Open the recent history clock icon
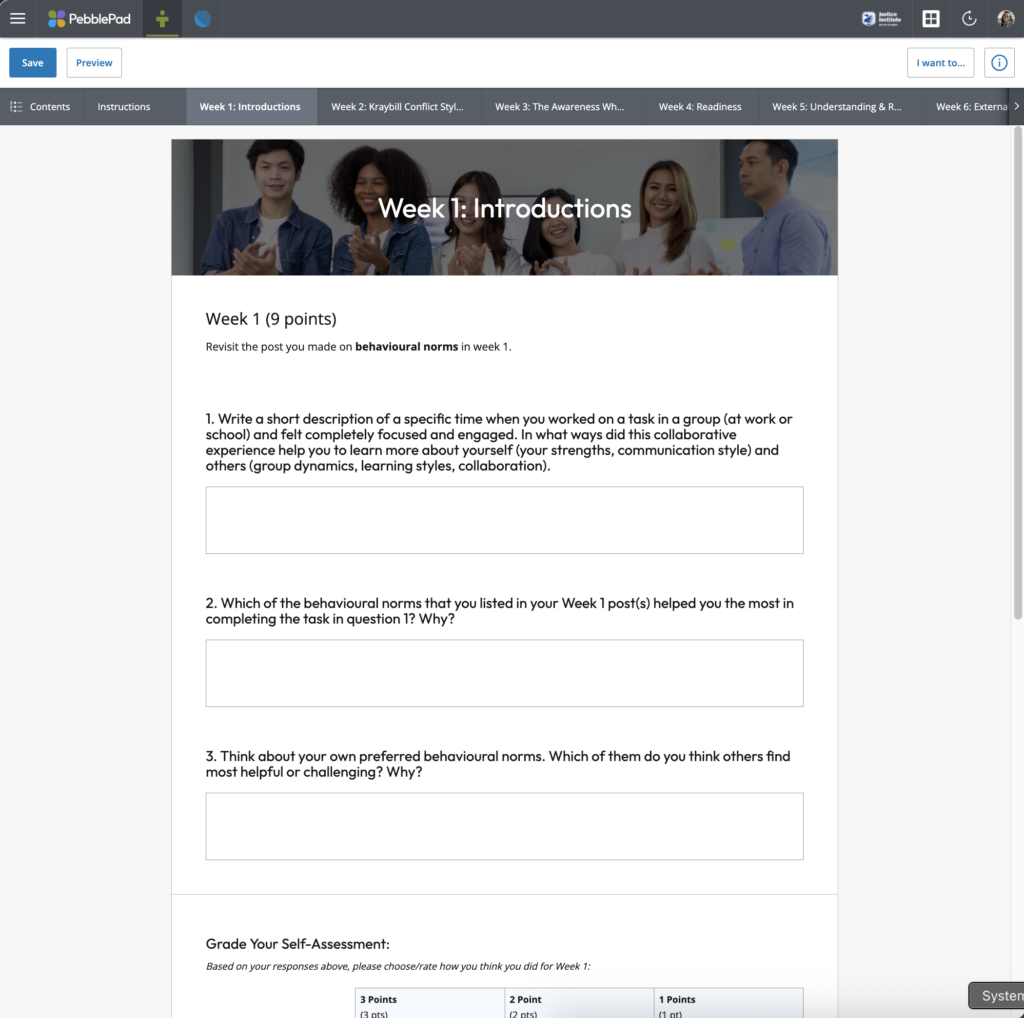The image size is (1024, 1018). (968, 19)
